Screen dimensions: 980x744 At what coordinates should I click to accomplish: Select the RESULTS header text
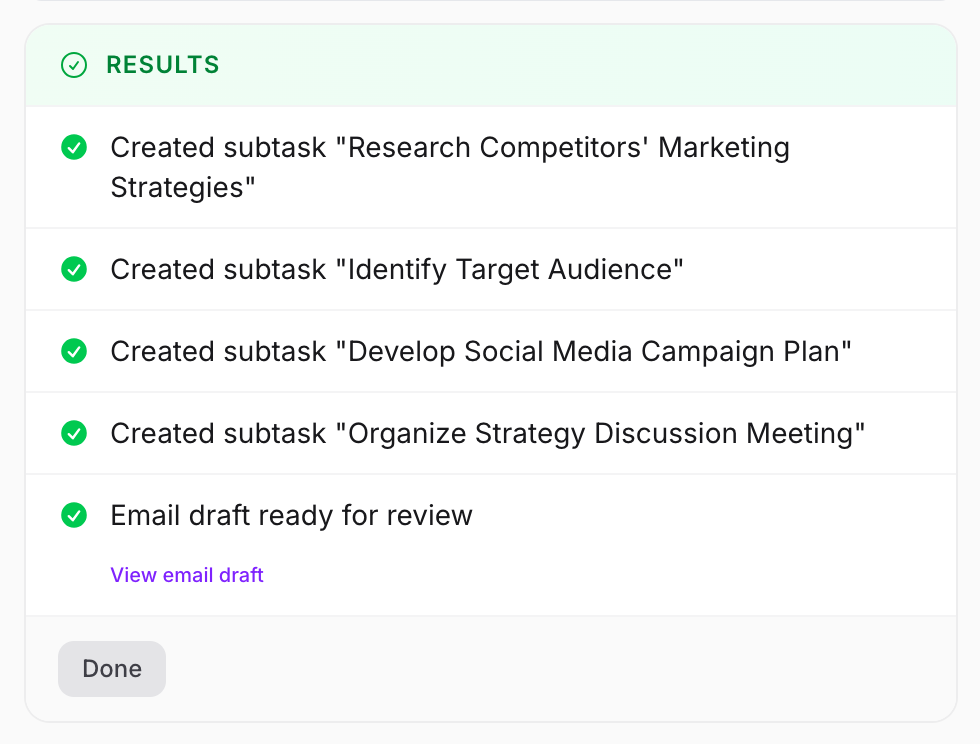click(x=163, y=65)
